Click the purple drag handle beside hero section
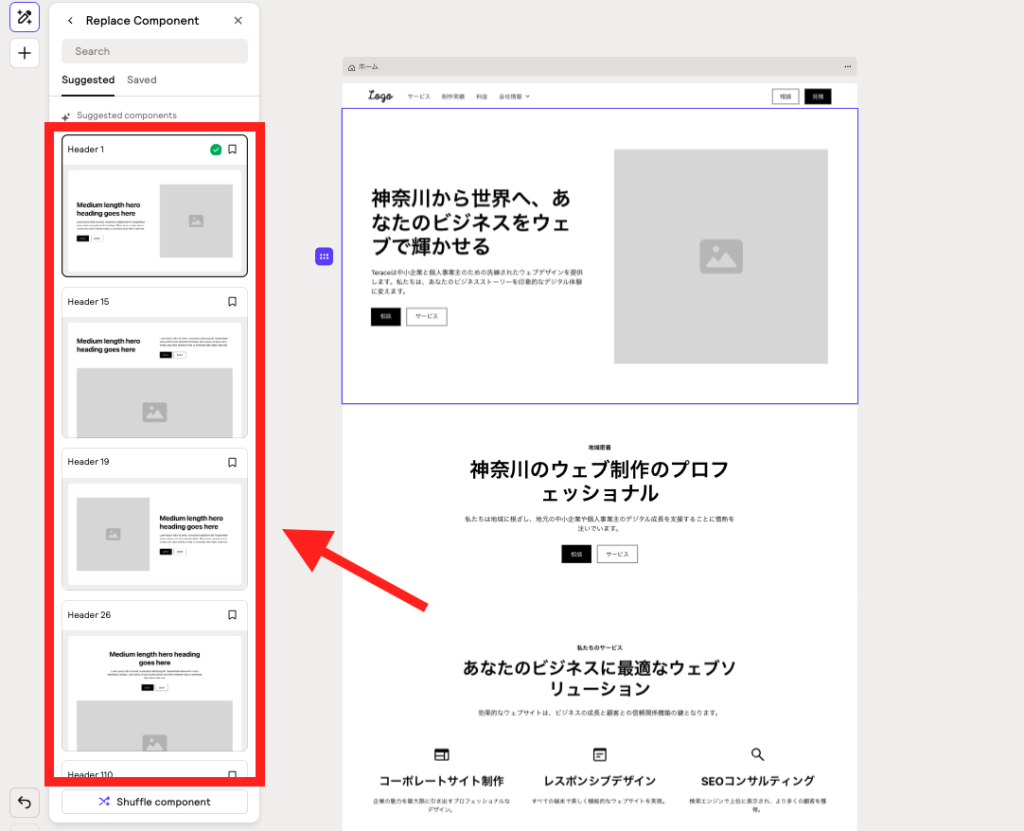 [324, 257]
